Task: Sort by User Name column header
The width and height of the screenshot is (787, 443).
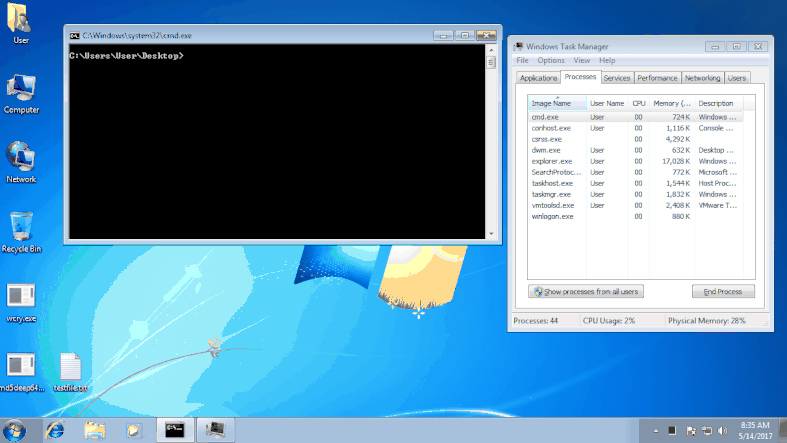Action: point(607,103)
